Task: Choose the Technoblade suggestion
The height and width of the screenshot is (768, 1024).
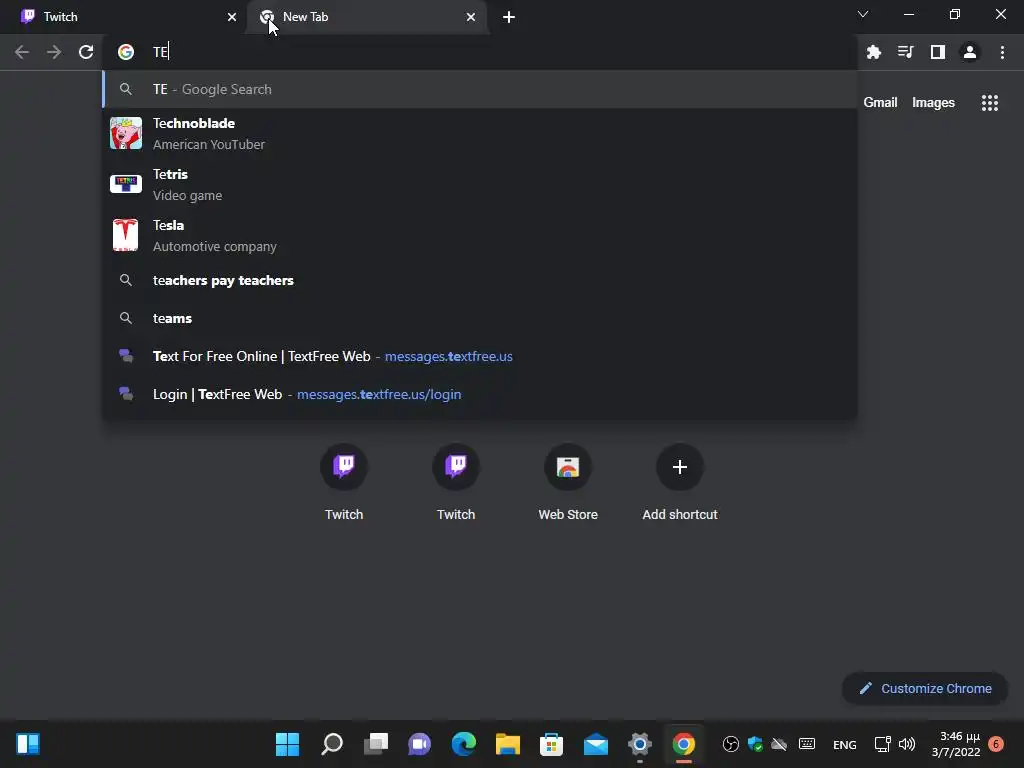Action: [x=480, y=134]
